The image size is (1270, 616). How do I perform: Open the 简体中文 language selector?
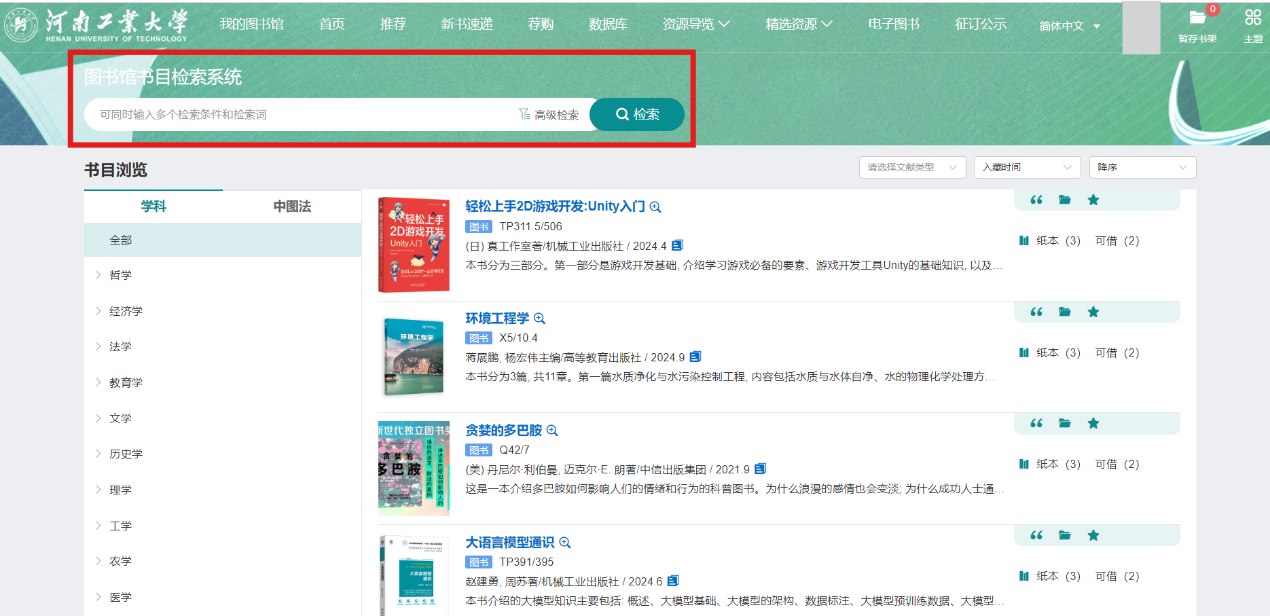pyautogui.click(x=1069, y=26)
